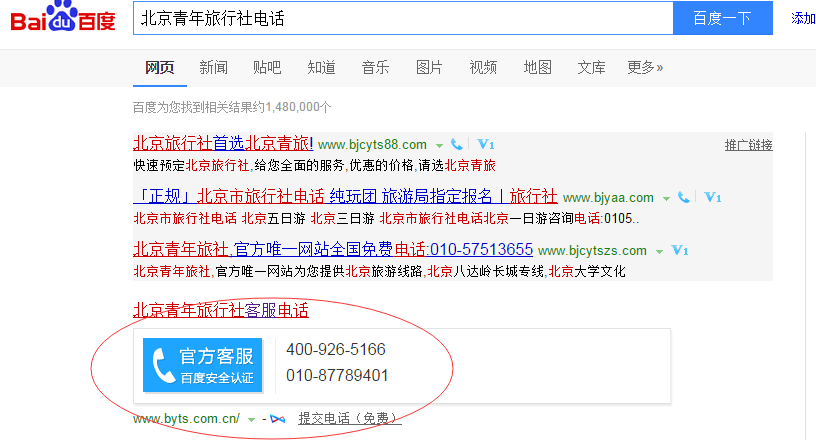Image resolution: width=816 pixels, height=440 pixels.
Task: Switch to the 图片 images tab
Action: pyautogui.click(x=429, y=67)
